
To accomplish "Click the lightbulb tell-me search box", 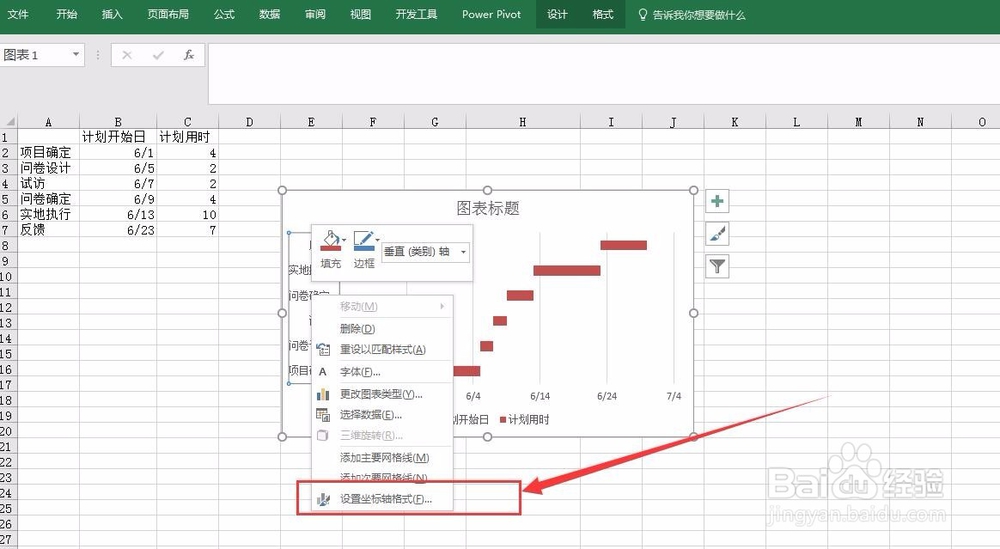I will click(691, 15).
